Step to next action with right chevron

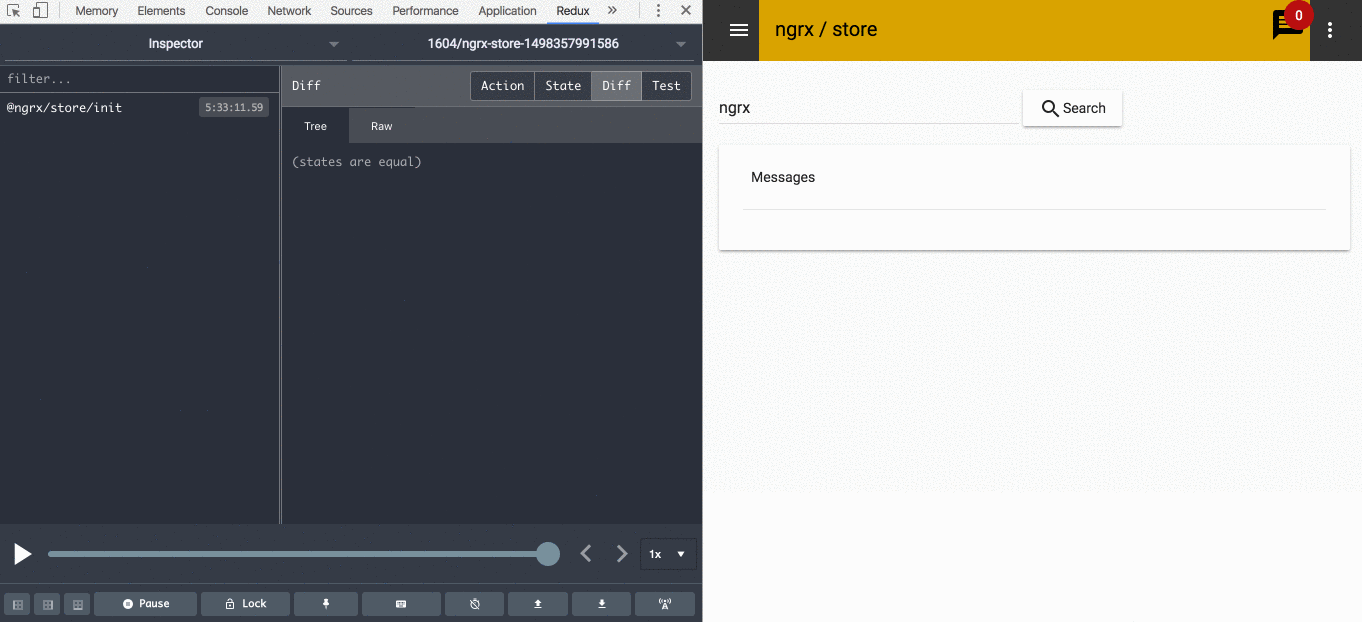tap(622, 553)
